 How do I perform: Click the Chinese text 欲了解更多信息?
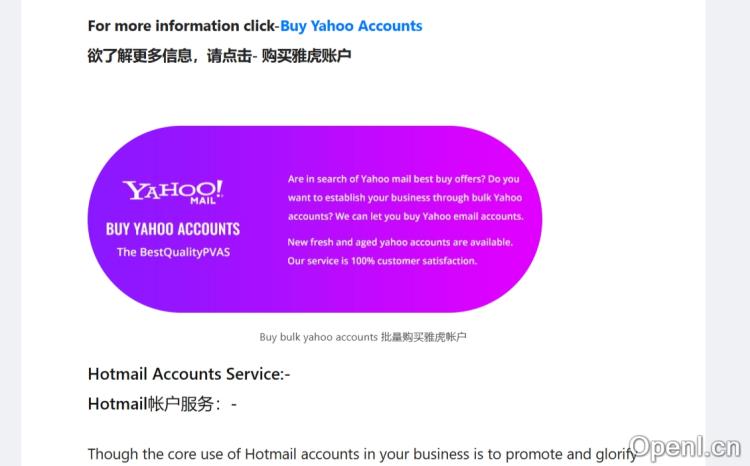[140, 56]
